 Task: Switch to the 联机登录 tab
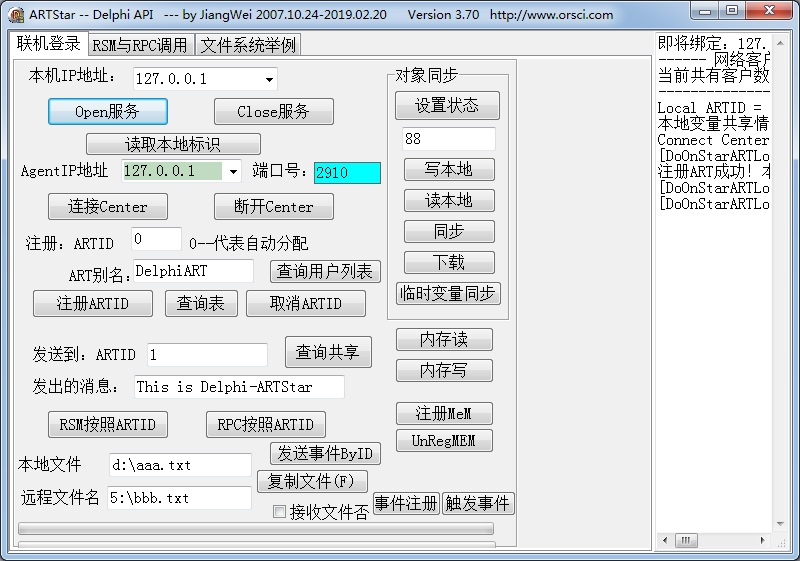point(48,43)
